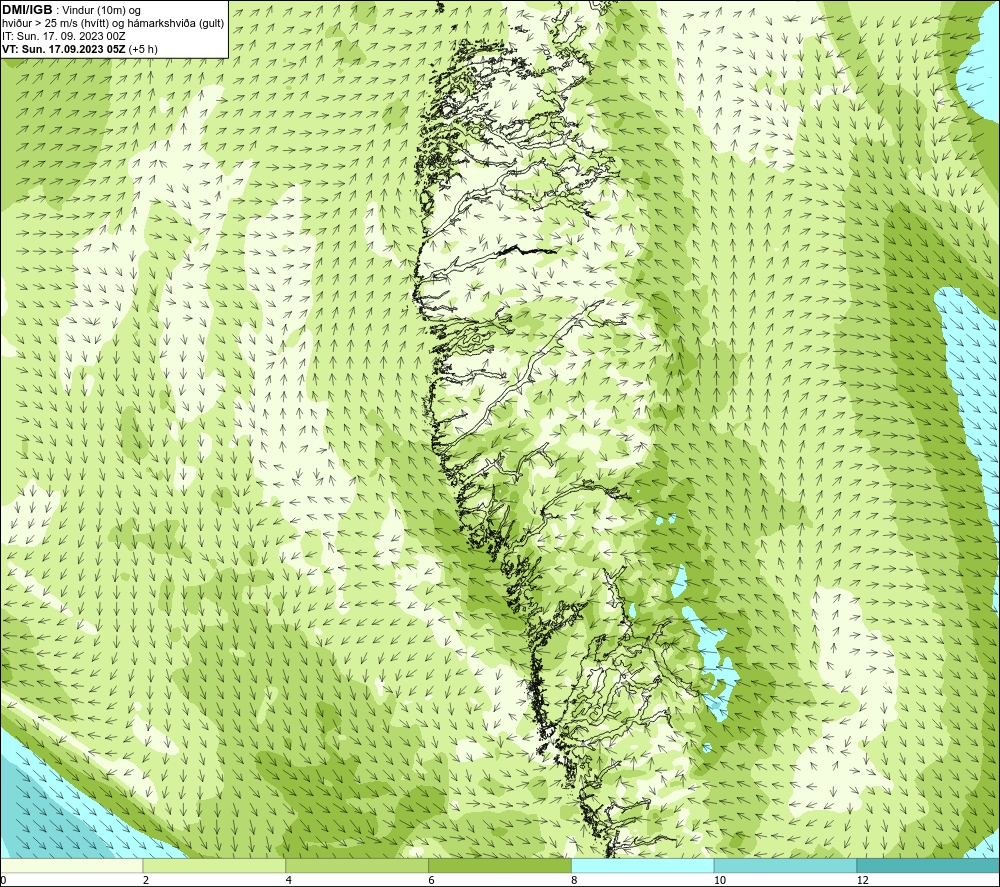Click the colorbar tick label 6
Screen dimensions: 1000x887
pos(432,880)
